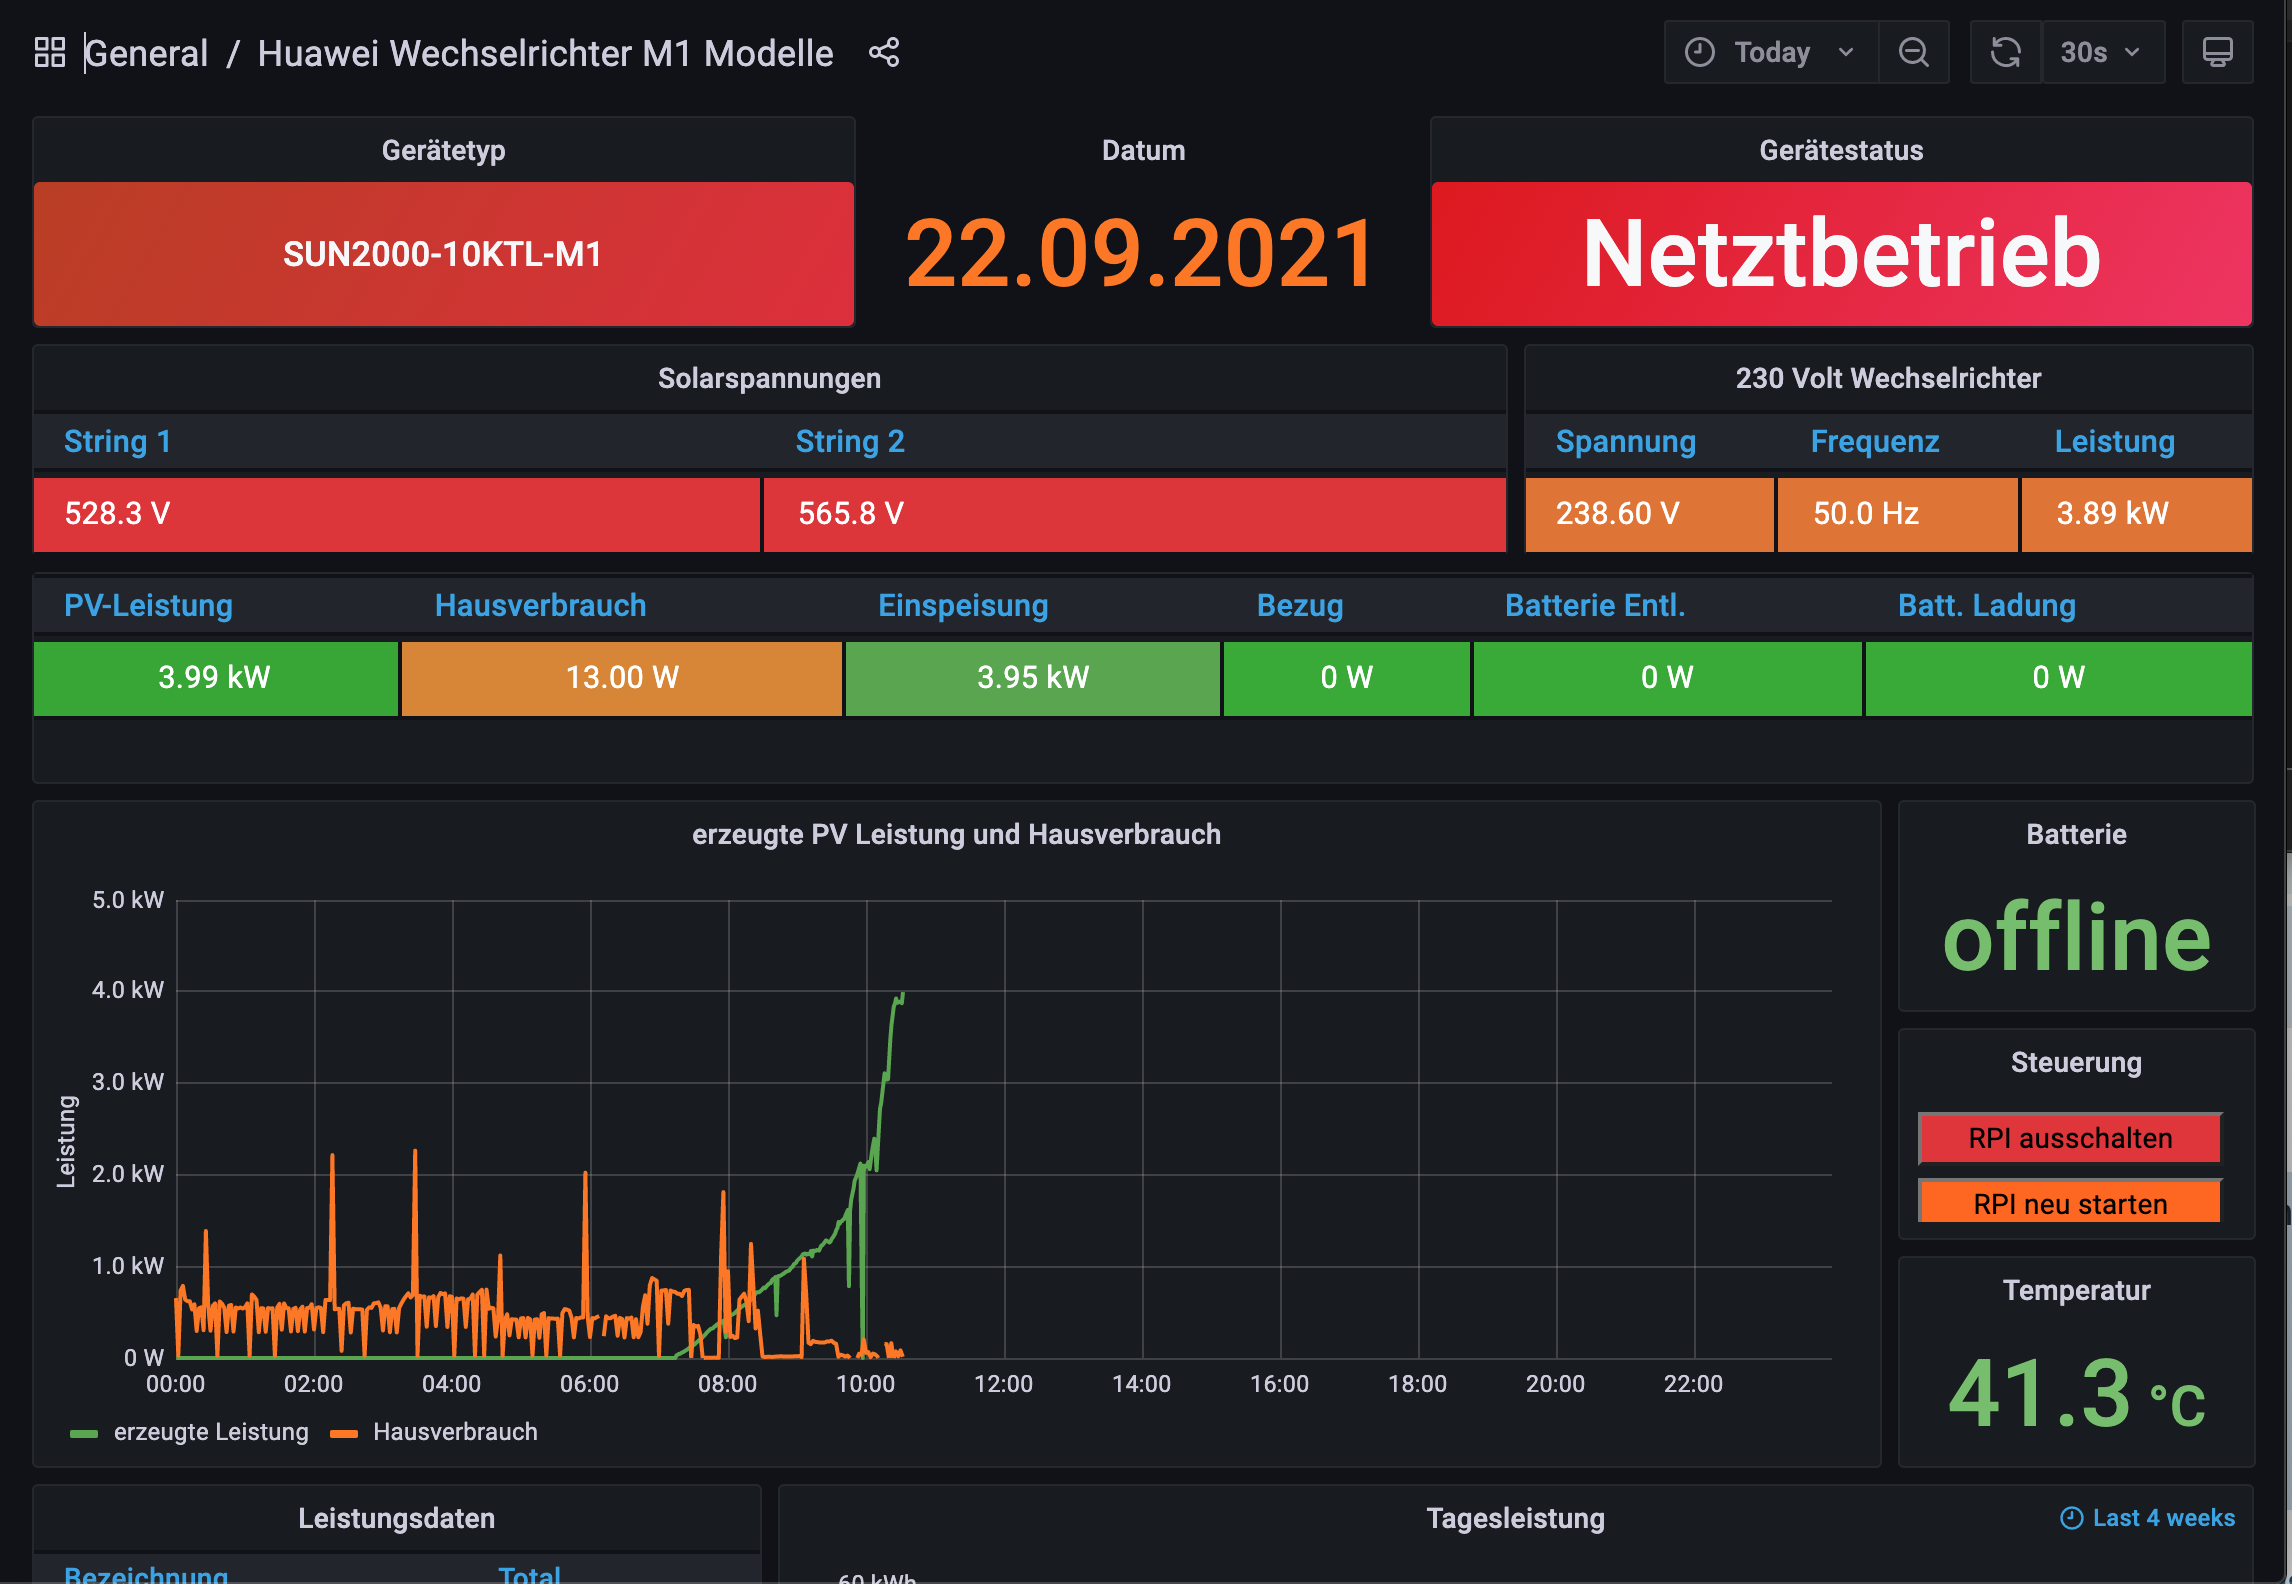Viewport: 2292px width, 1584px height.
Task: Click the cycle view mode monitor icon
Action: (2217, 52)
